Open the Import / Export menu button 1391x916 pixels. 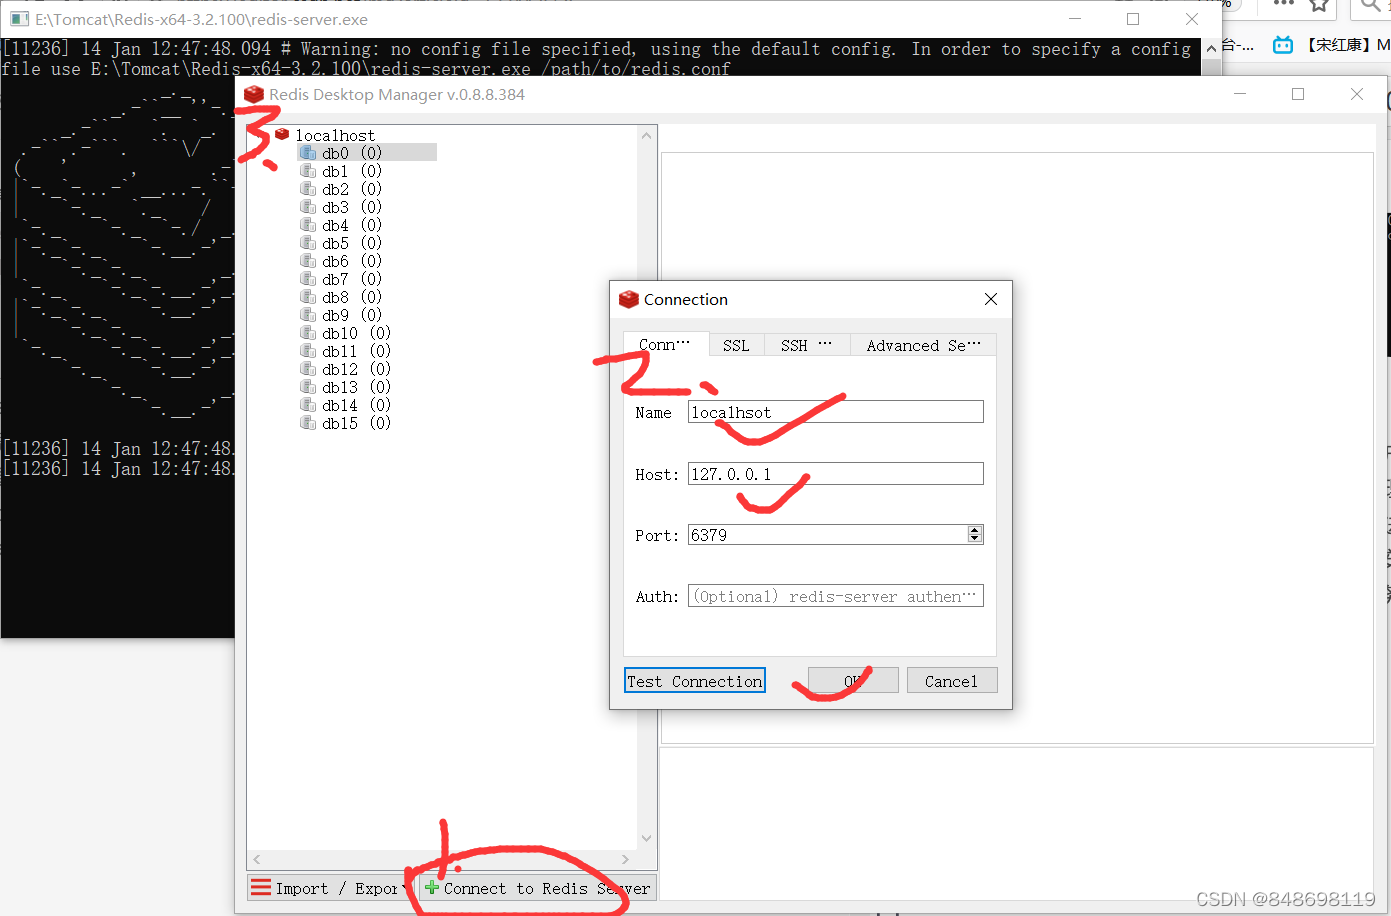coord(332,888)
